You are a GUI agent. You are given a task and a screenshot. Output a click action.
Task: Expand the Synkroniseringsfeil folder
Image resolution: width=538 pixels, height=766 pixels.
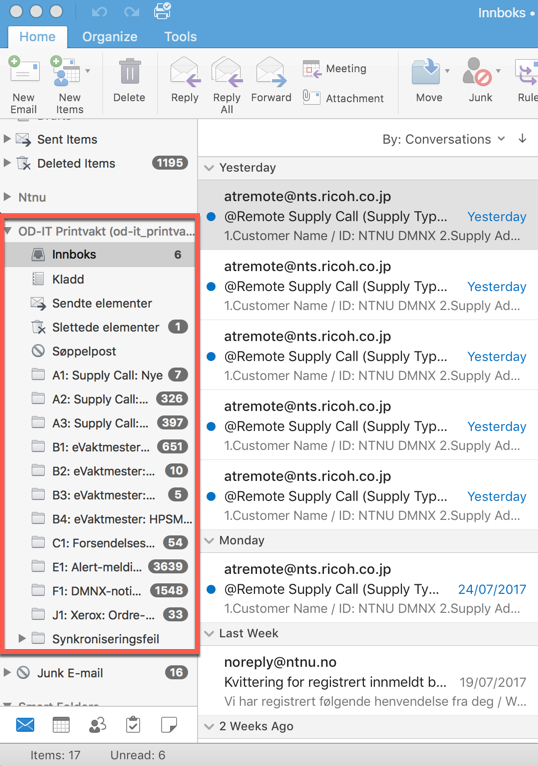[x=22, y=638]
